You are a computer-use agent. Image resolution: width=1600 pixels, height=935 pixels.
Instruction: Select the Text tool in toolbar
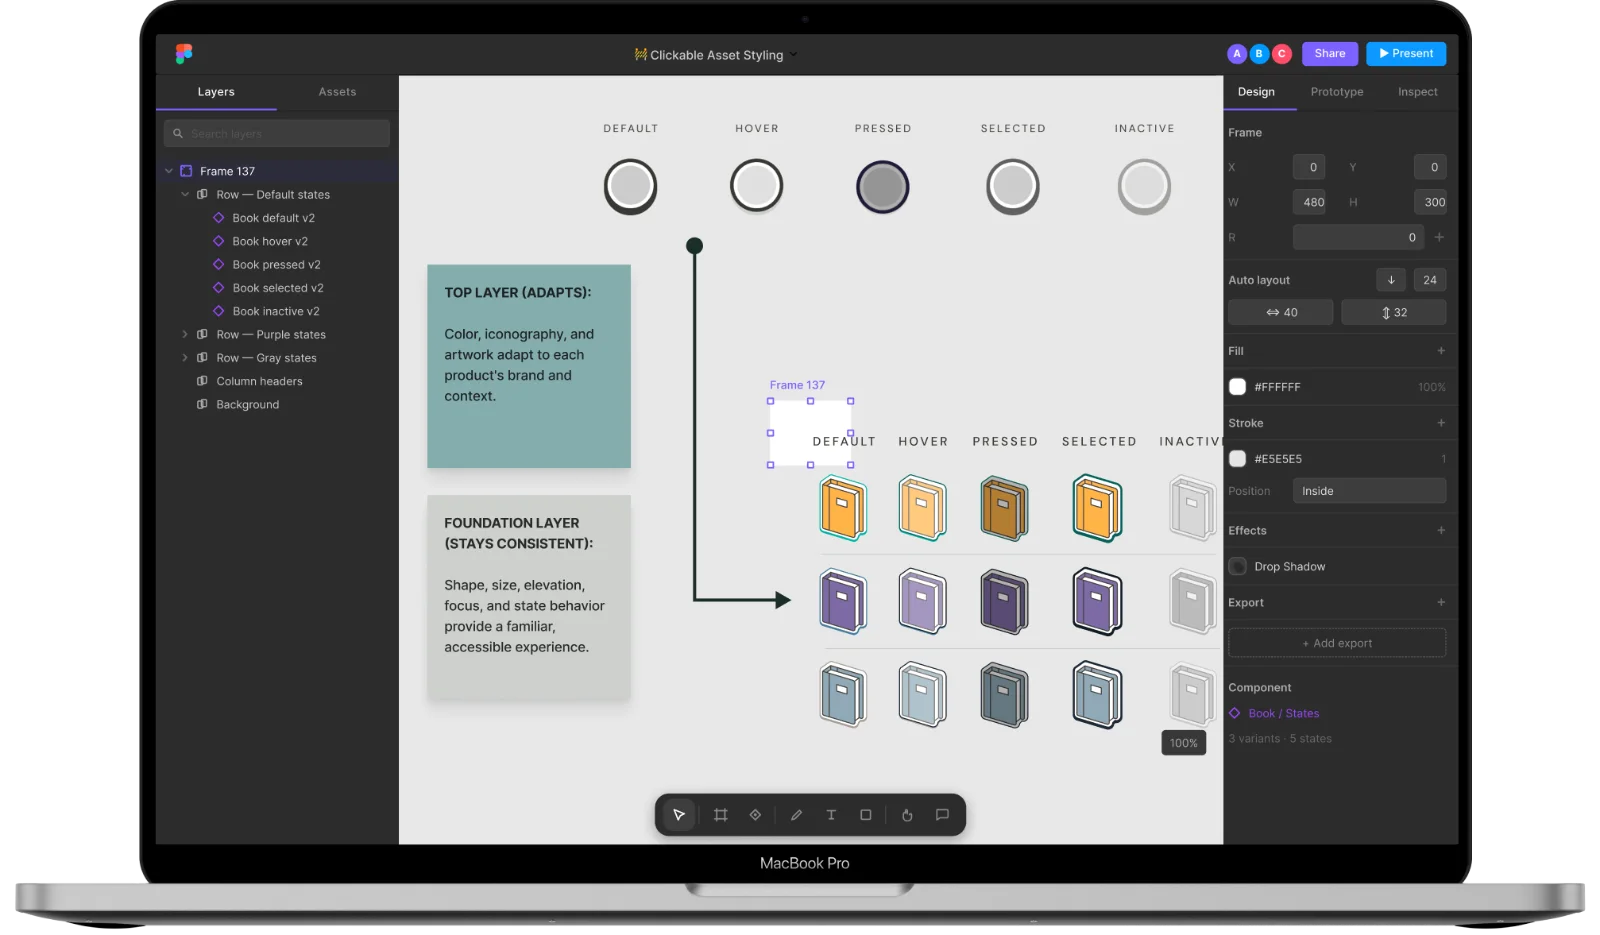(x=831, y=815)
